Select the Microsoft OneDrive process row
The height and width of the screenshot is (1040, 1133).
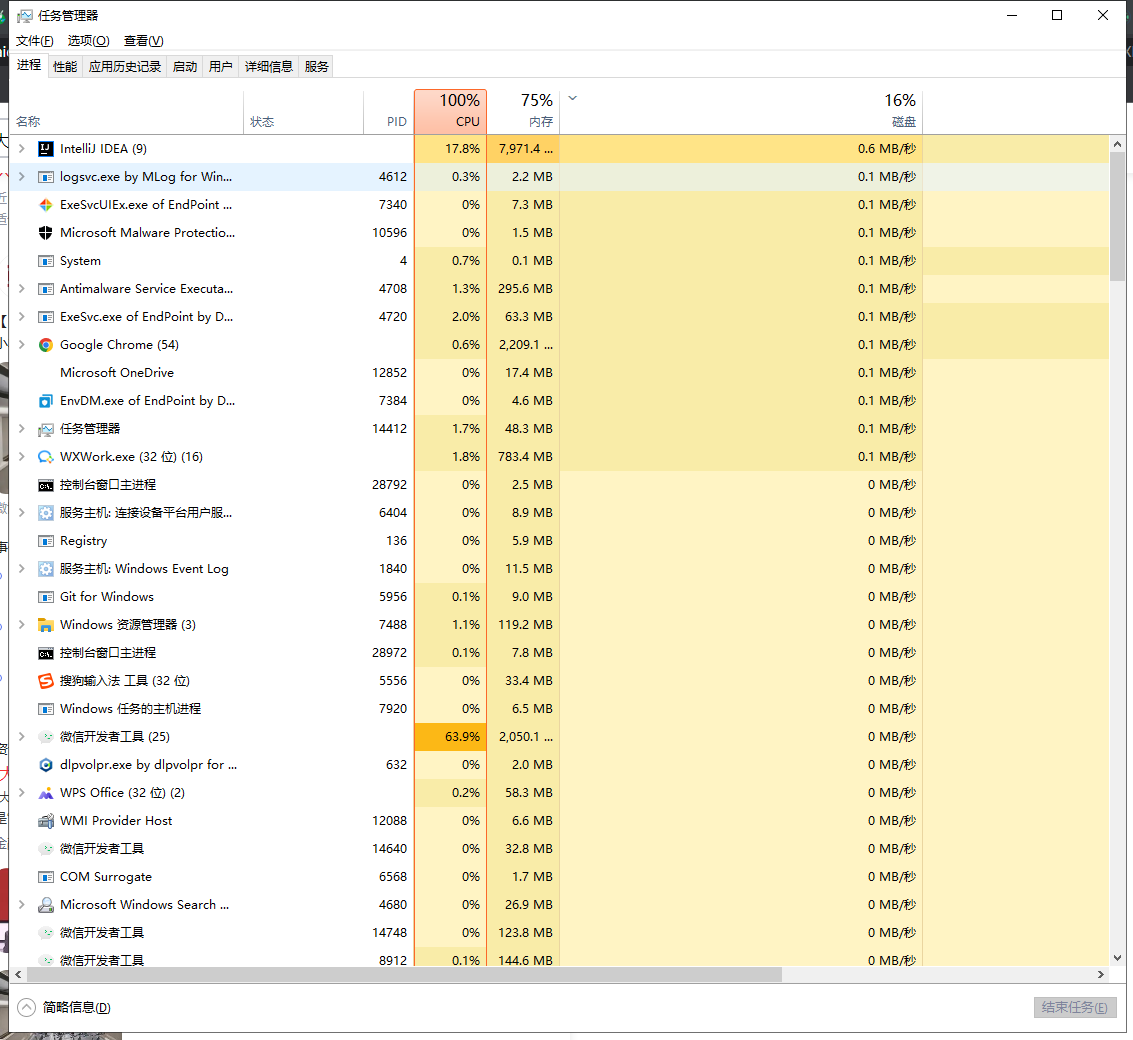559,373
